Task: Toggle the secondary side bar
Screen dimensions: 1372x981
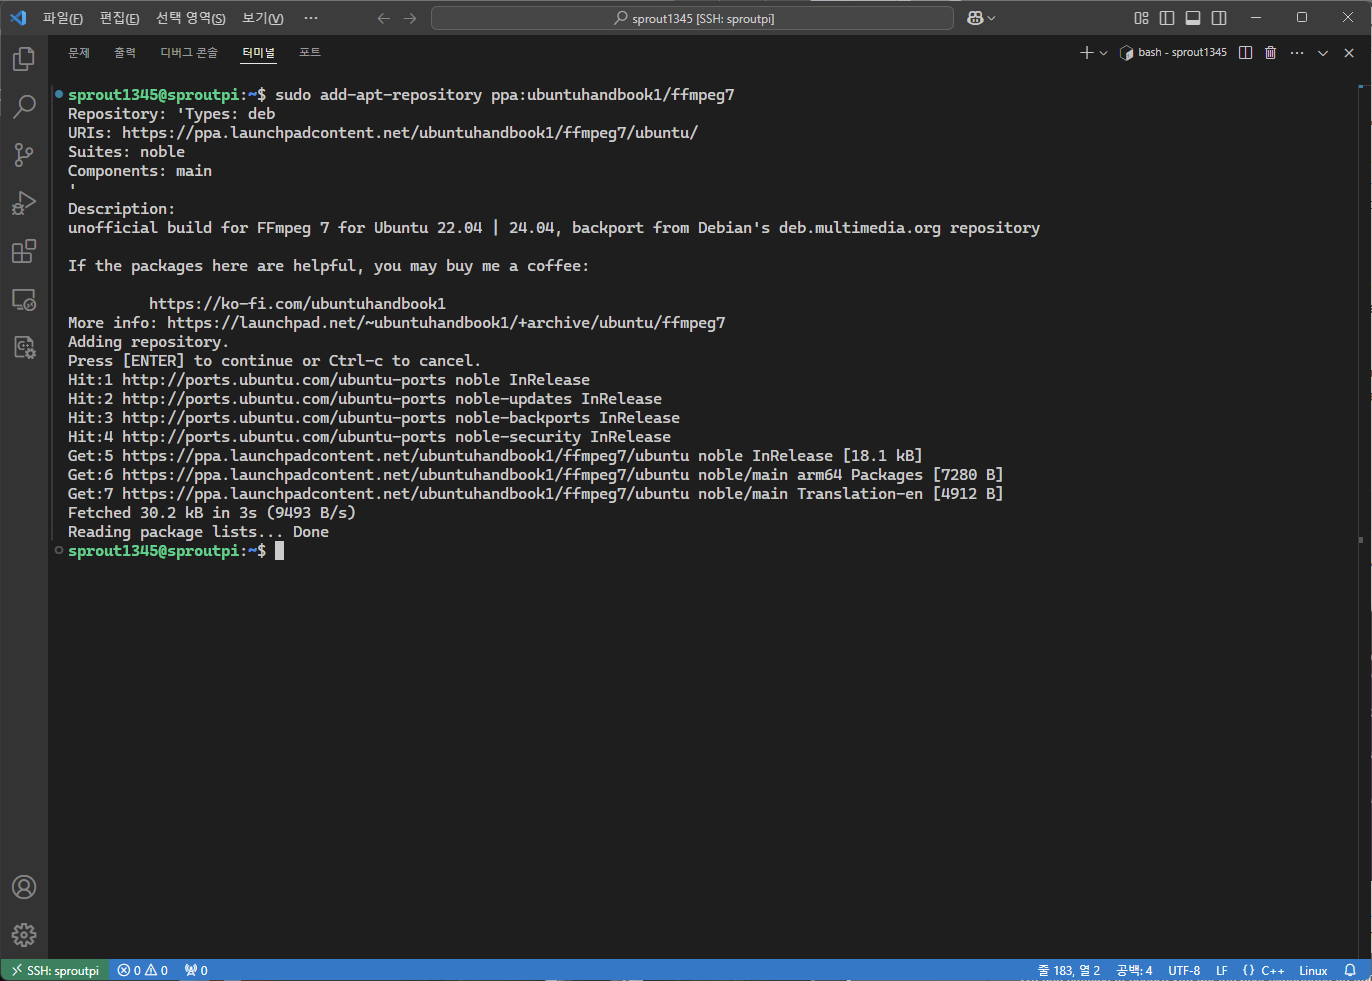Action: (x=1219, y=18)
